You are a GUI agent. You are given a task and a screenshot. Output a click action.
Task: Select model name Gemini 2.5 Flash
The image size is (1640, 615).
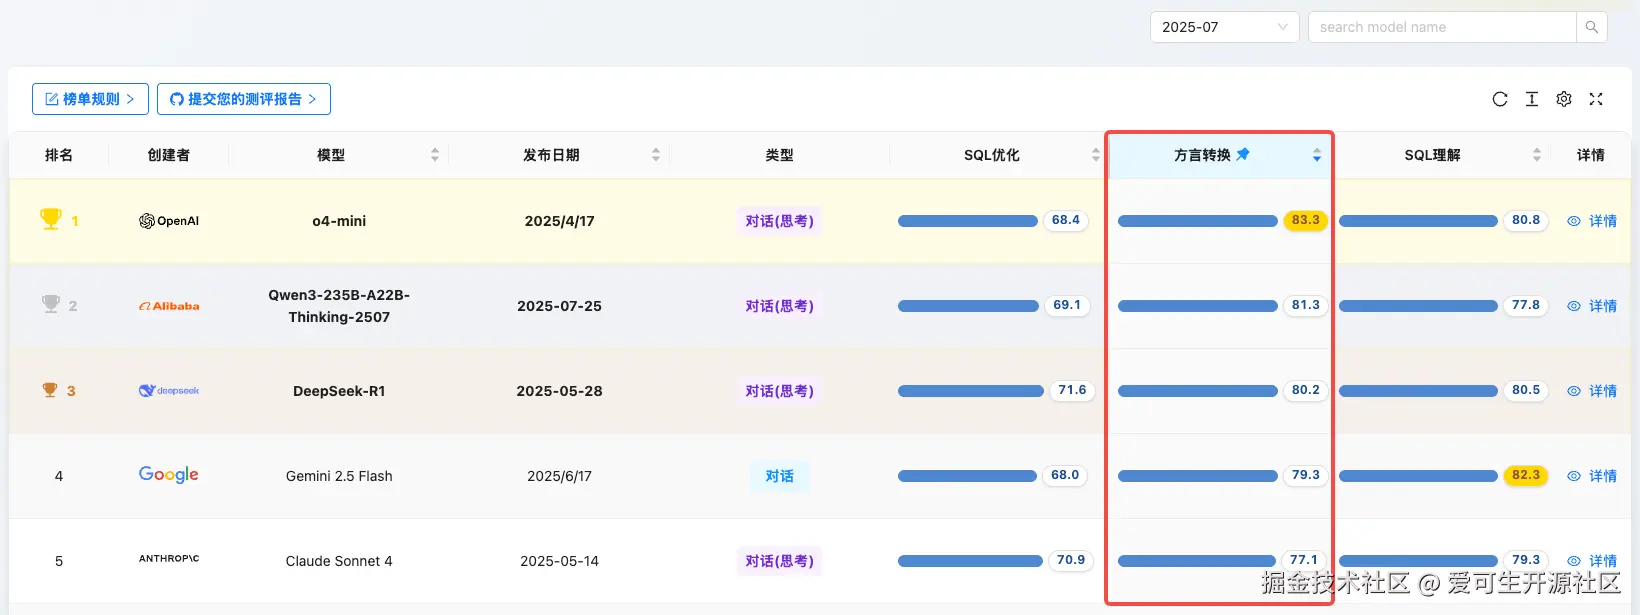(339, 476)
